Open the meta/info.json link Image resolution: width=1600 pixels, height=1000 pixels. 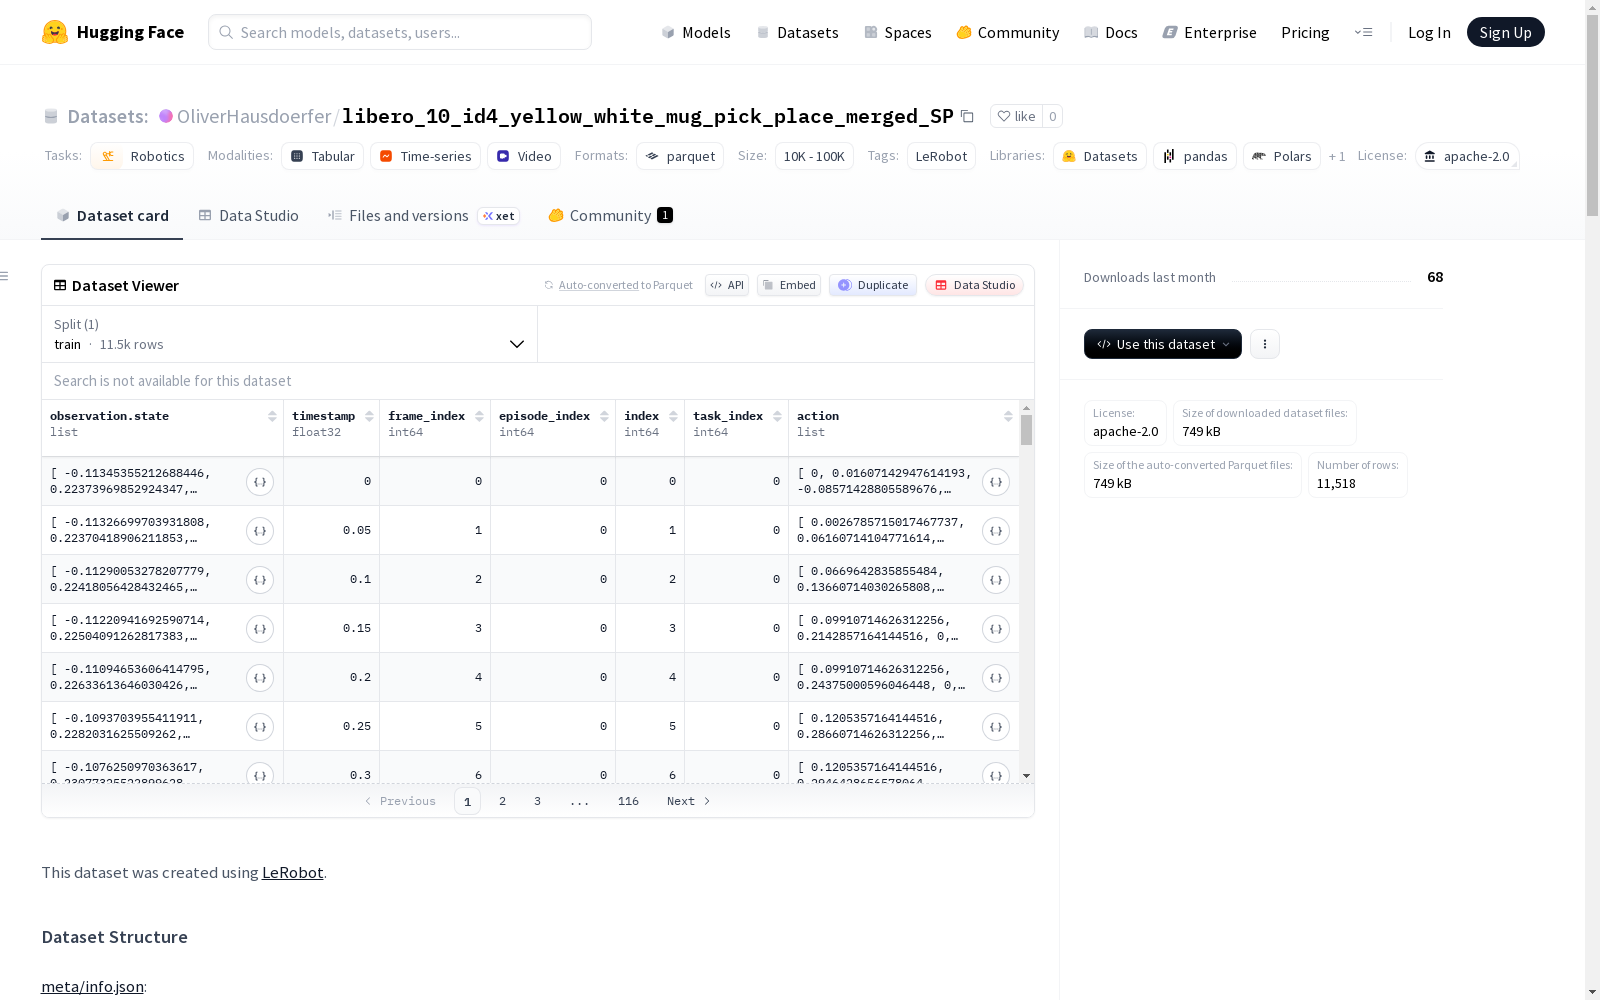(x=92, y=986)
